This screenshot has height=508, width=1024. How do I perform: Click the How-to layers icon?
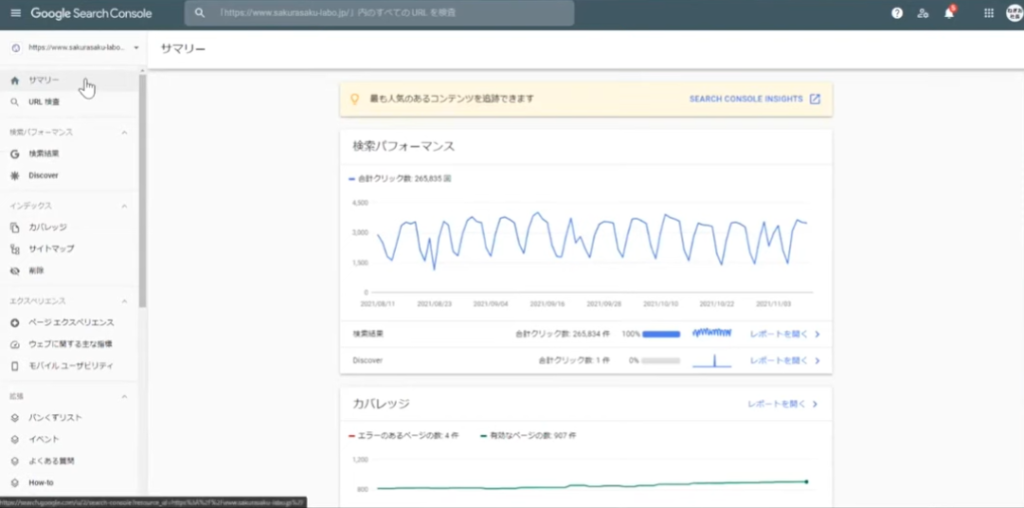click(15, 483)
